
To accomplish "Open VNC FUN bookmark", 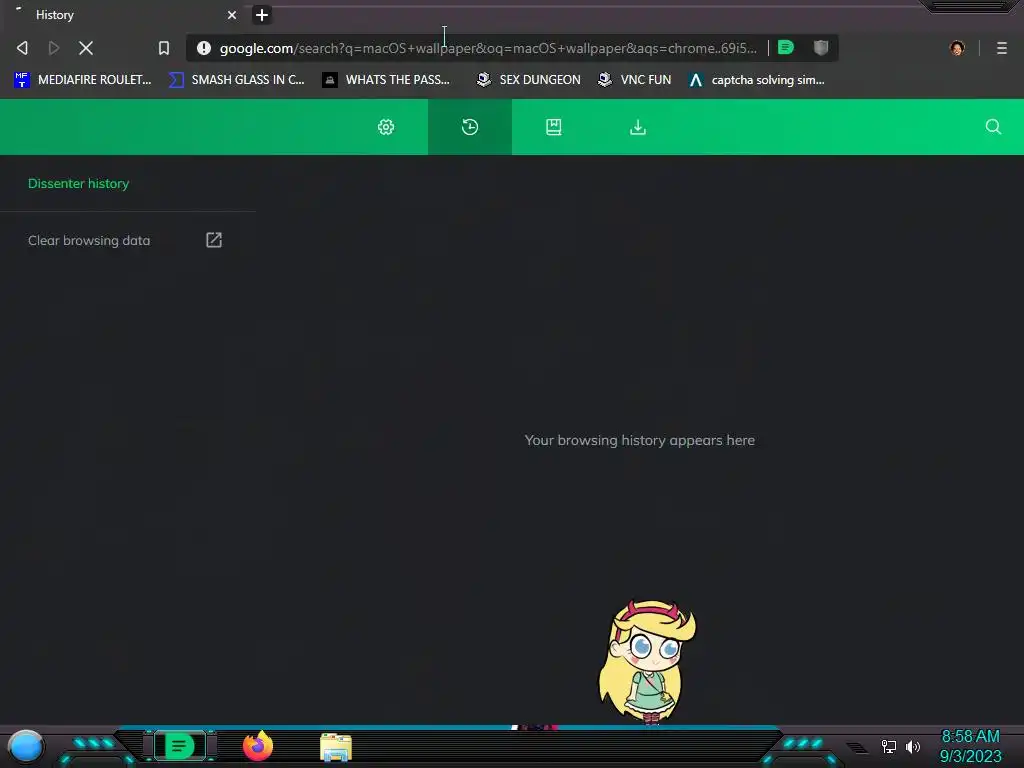I will click(x=635, y=80).
